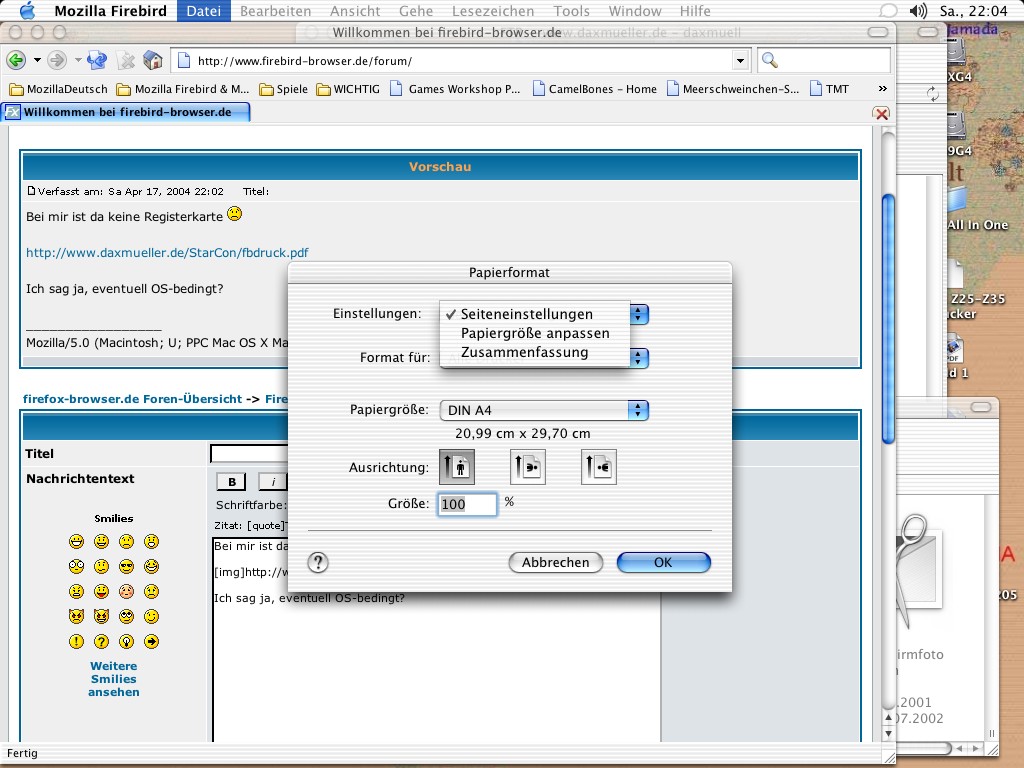Click the browser Back arrow button

coord(16,61)
